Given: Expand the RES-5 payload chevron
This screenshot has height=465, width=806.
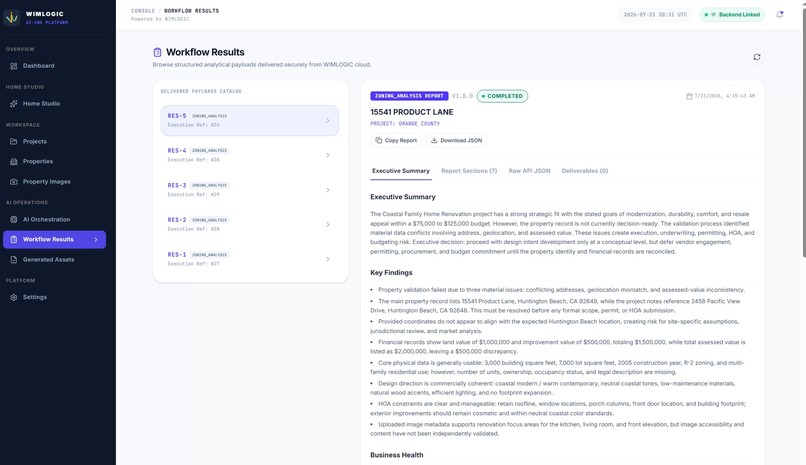Looking at the screenshot, I should point(328,121).
